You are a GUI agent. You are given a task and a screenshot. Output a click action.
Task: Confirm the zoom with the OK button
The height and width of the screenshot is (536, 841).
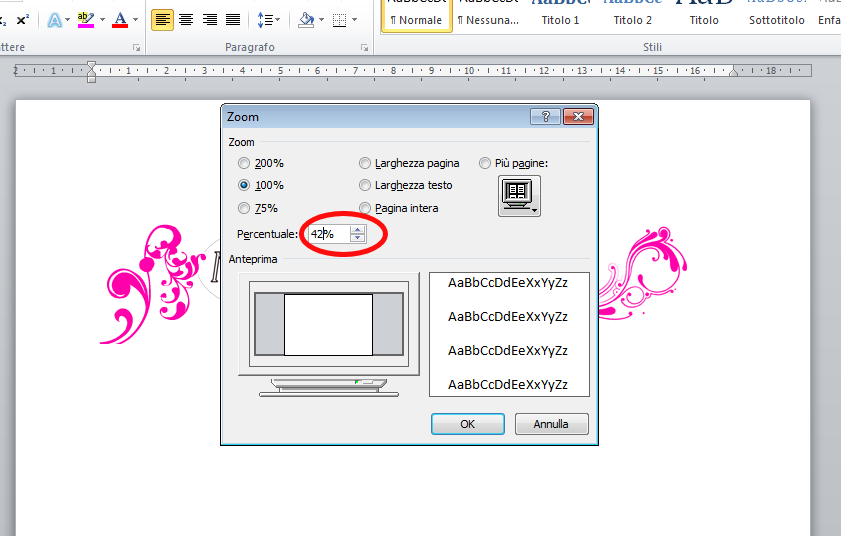pos(467,424)
